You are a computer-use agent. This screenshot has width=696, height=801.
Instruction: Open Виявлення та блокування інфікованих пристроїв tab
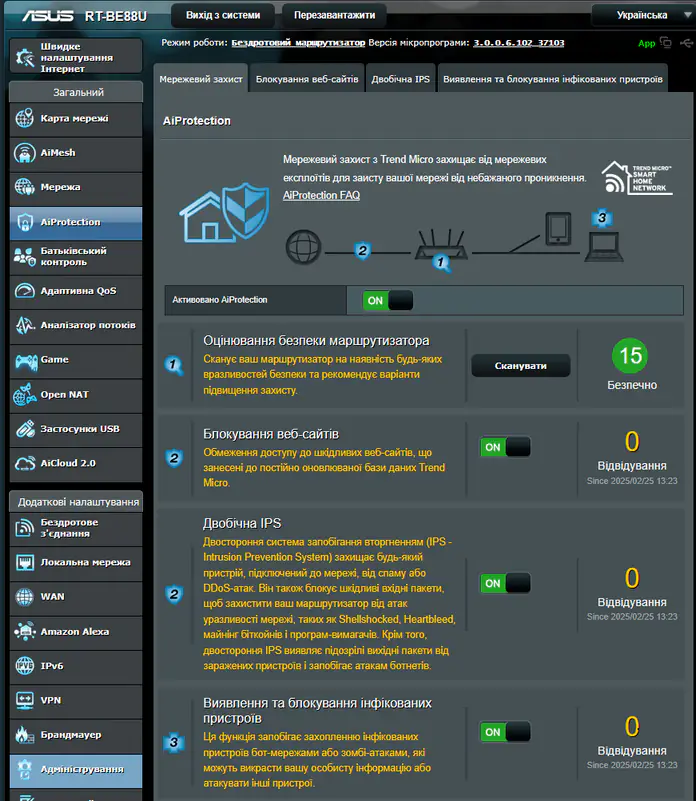tap(553, 79)
